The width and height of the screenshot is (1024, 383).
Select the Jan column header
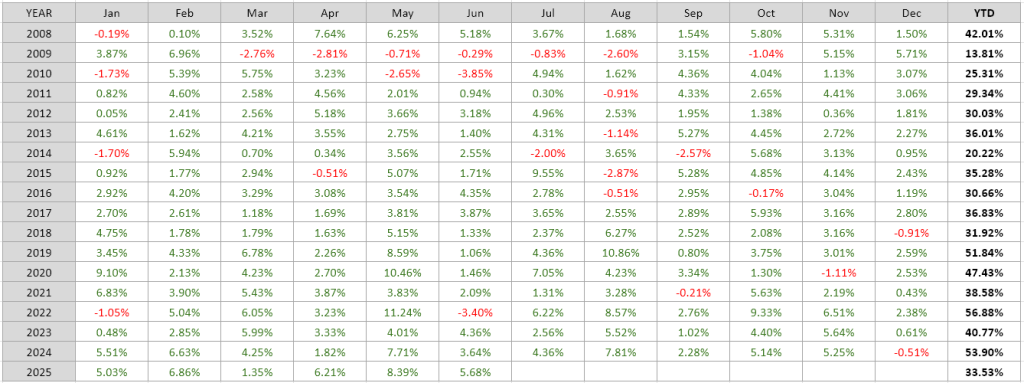pyautogui.click(x=112, y=12)
